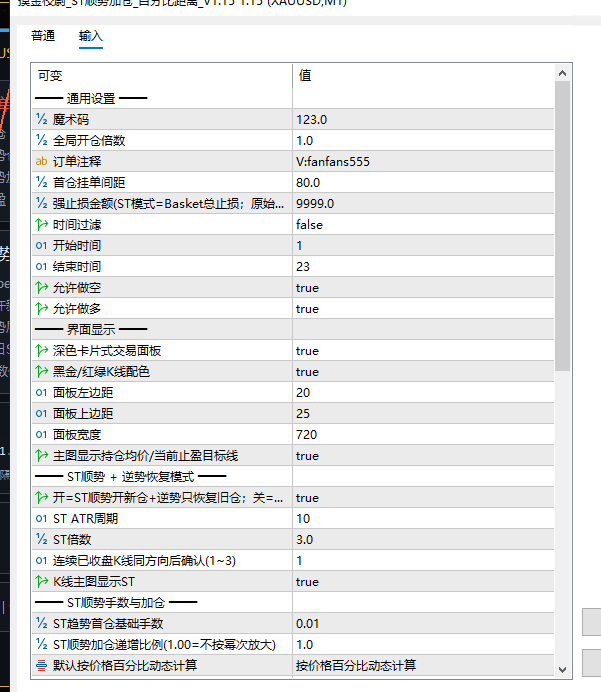This screenshot has width=601, height=692.
Task: Click the vertical scrollbar thumb
Action: pyautogui.click(x=562, y=226)
